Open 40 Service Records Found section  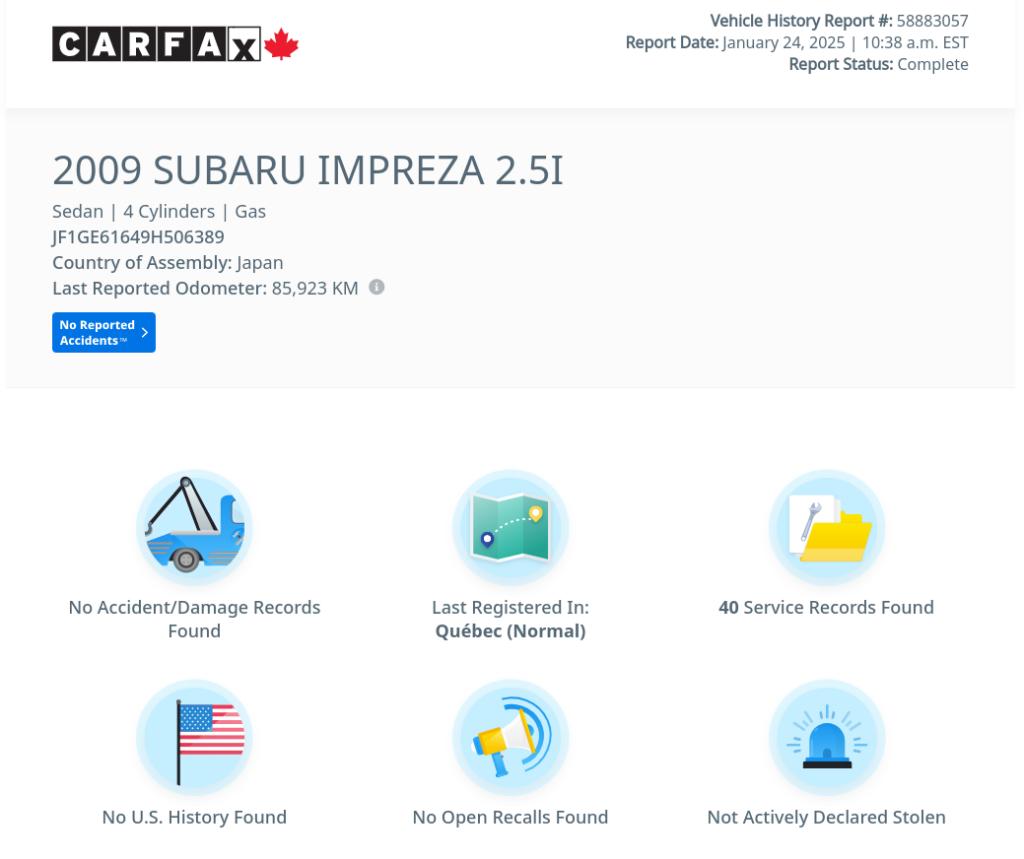coord(827,608)
